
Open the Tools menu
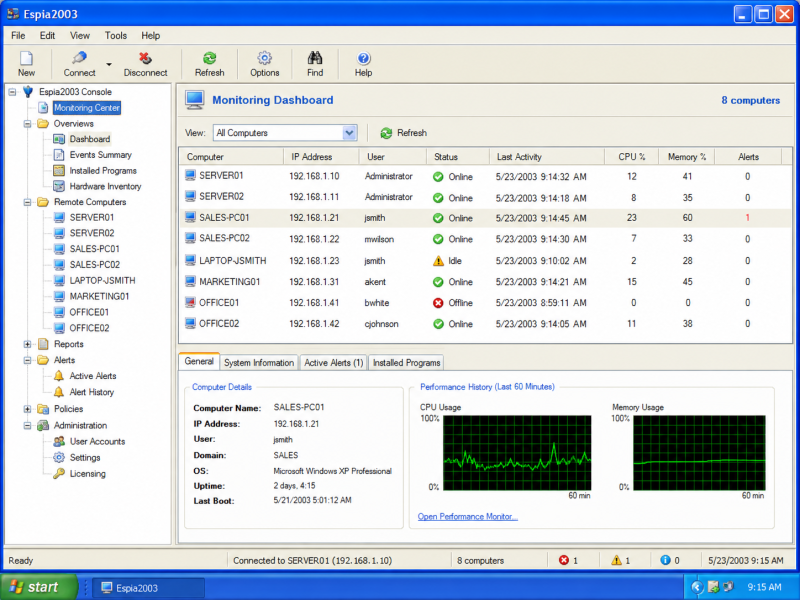coord(116,35)
